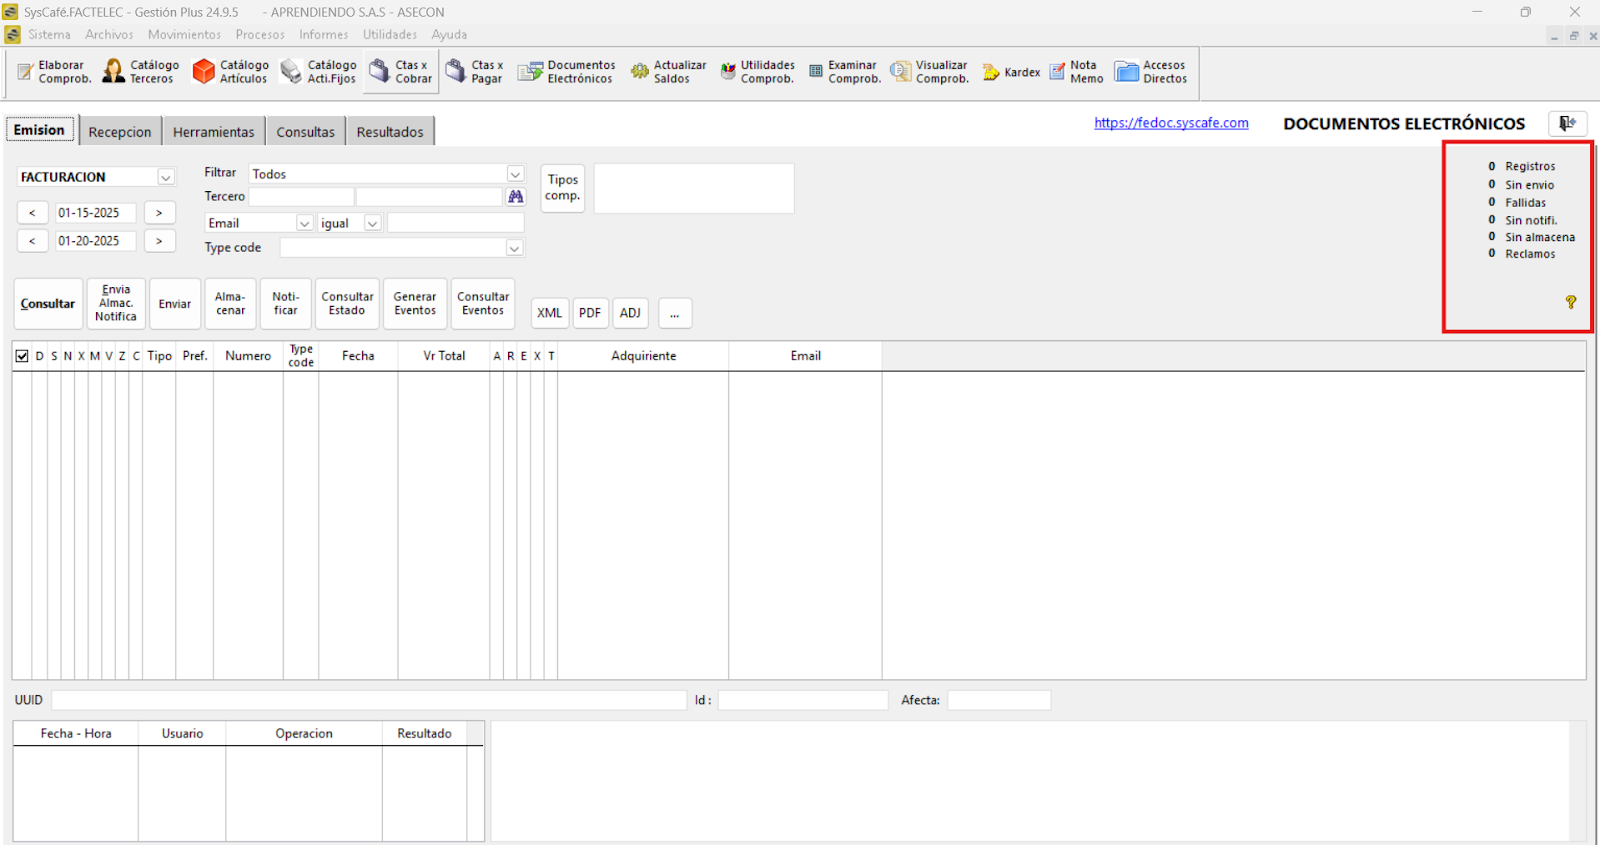Click the yellow help question mark icon
The height and width of the screenshot is (845, 1600).
pyautogui.click(x=1570, y=302)
